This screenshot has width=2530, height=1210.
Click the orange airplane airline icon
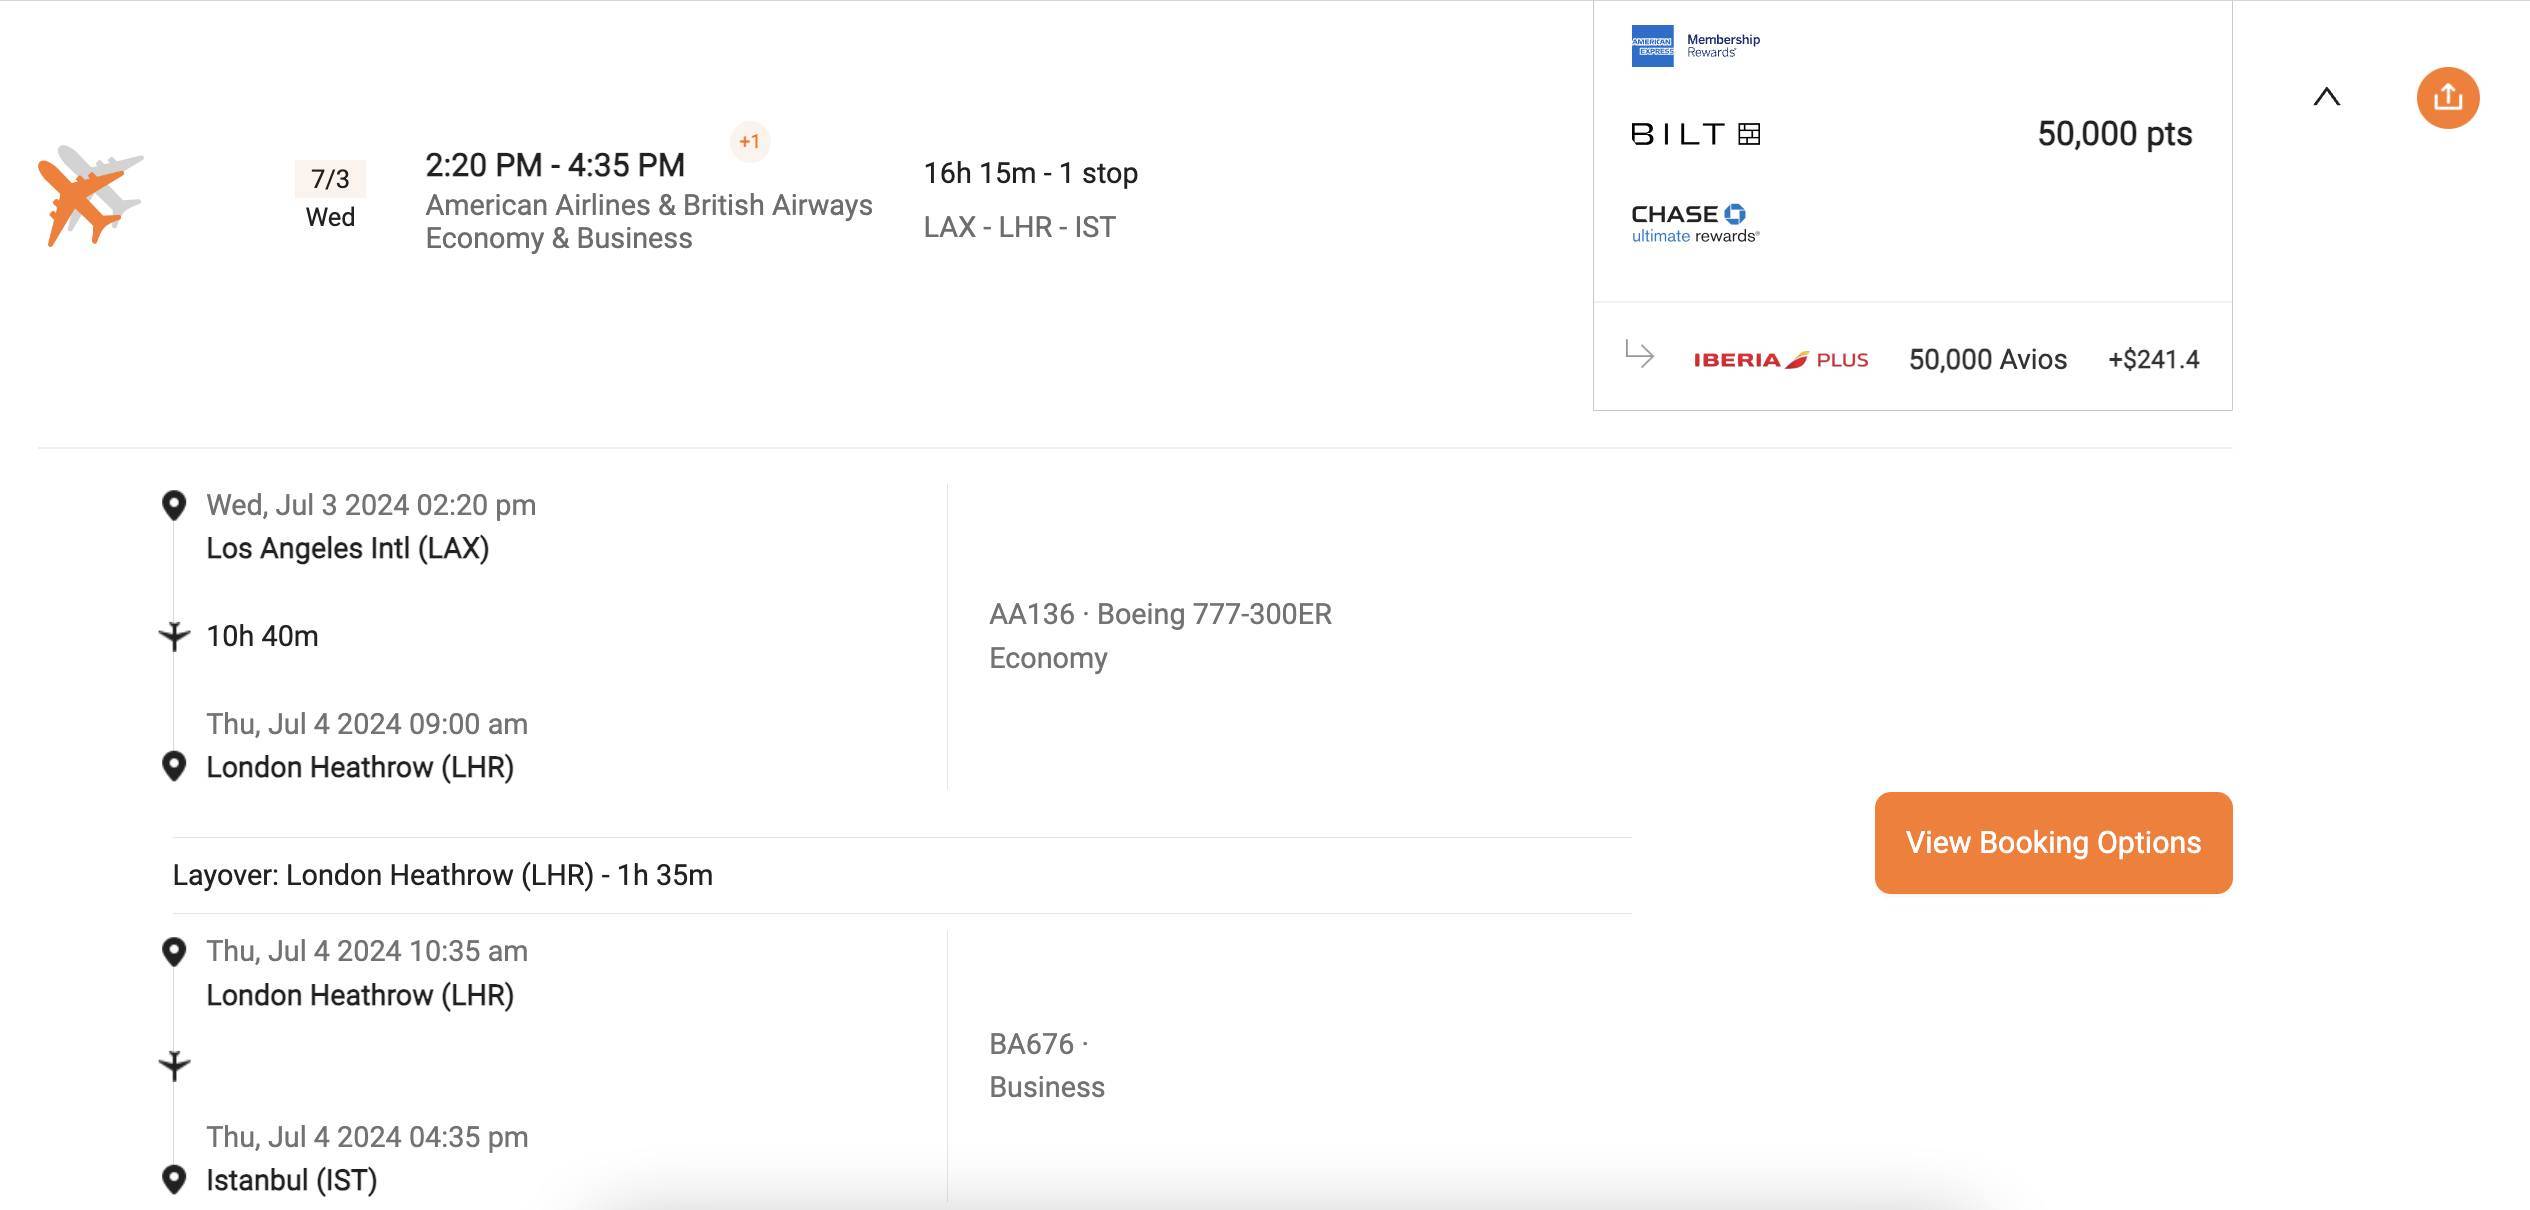click(x=90, y=196)
